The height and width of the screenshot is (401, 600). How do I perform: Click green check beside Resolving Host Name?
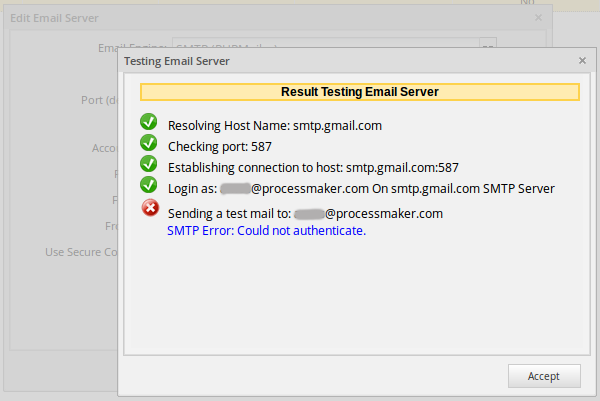pyautogui.click(x=149, y=123)
